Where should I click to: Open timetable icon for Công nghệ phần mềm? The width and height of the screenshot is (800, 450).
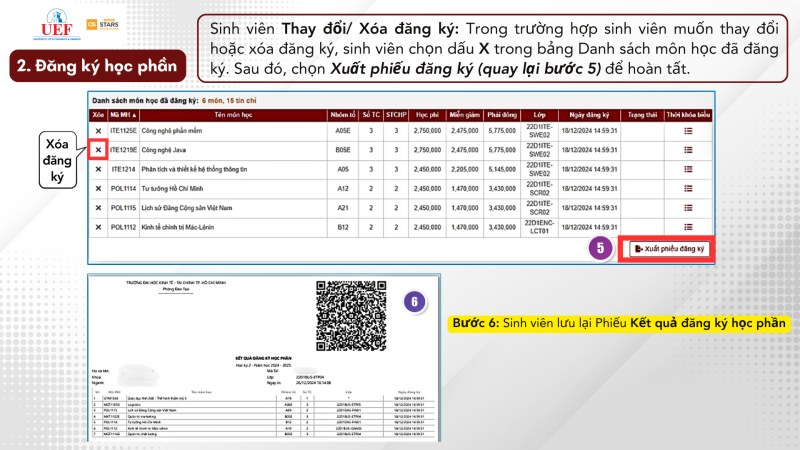pos(688,131)
